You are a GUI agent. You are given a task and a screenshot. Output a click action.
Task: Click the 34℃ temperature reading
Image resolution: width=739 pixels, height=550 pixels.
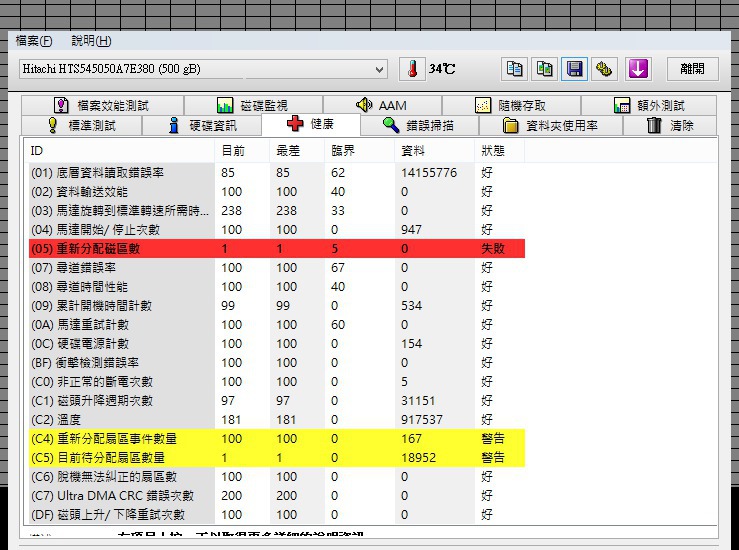coord(442,69)
